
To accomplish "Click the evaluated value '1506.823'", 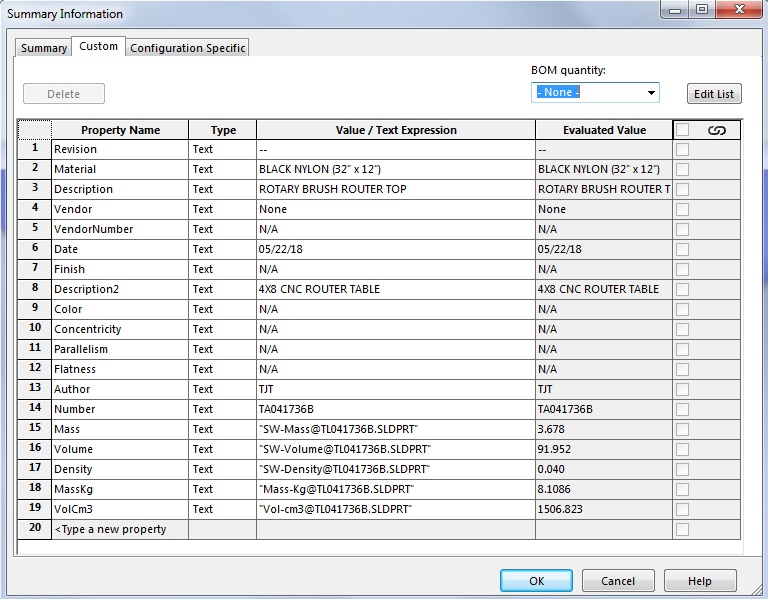I will coord(604,509).
